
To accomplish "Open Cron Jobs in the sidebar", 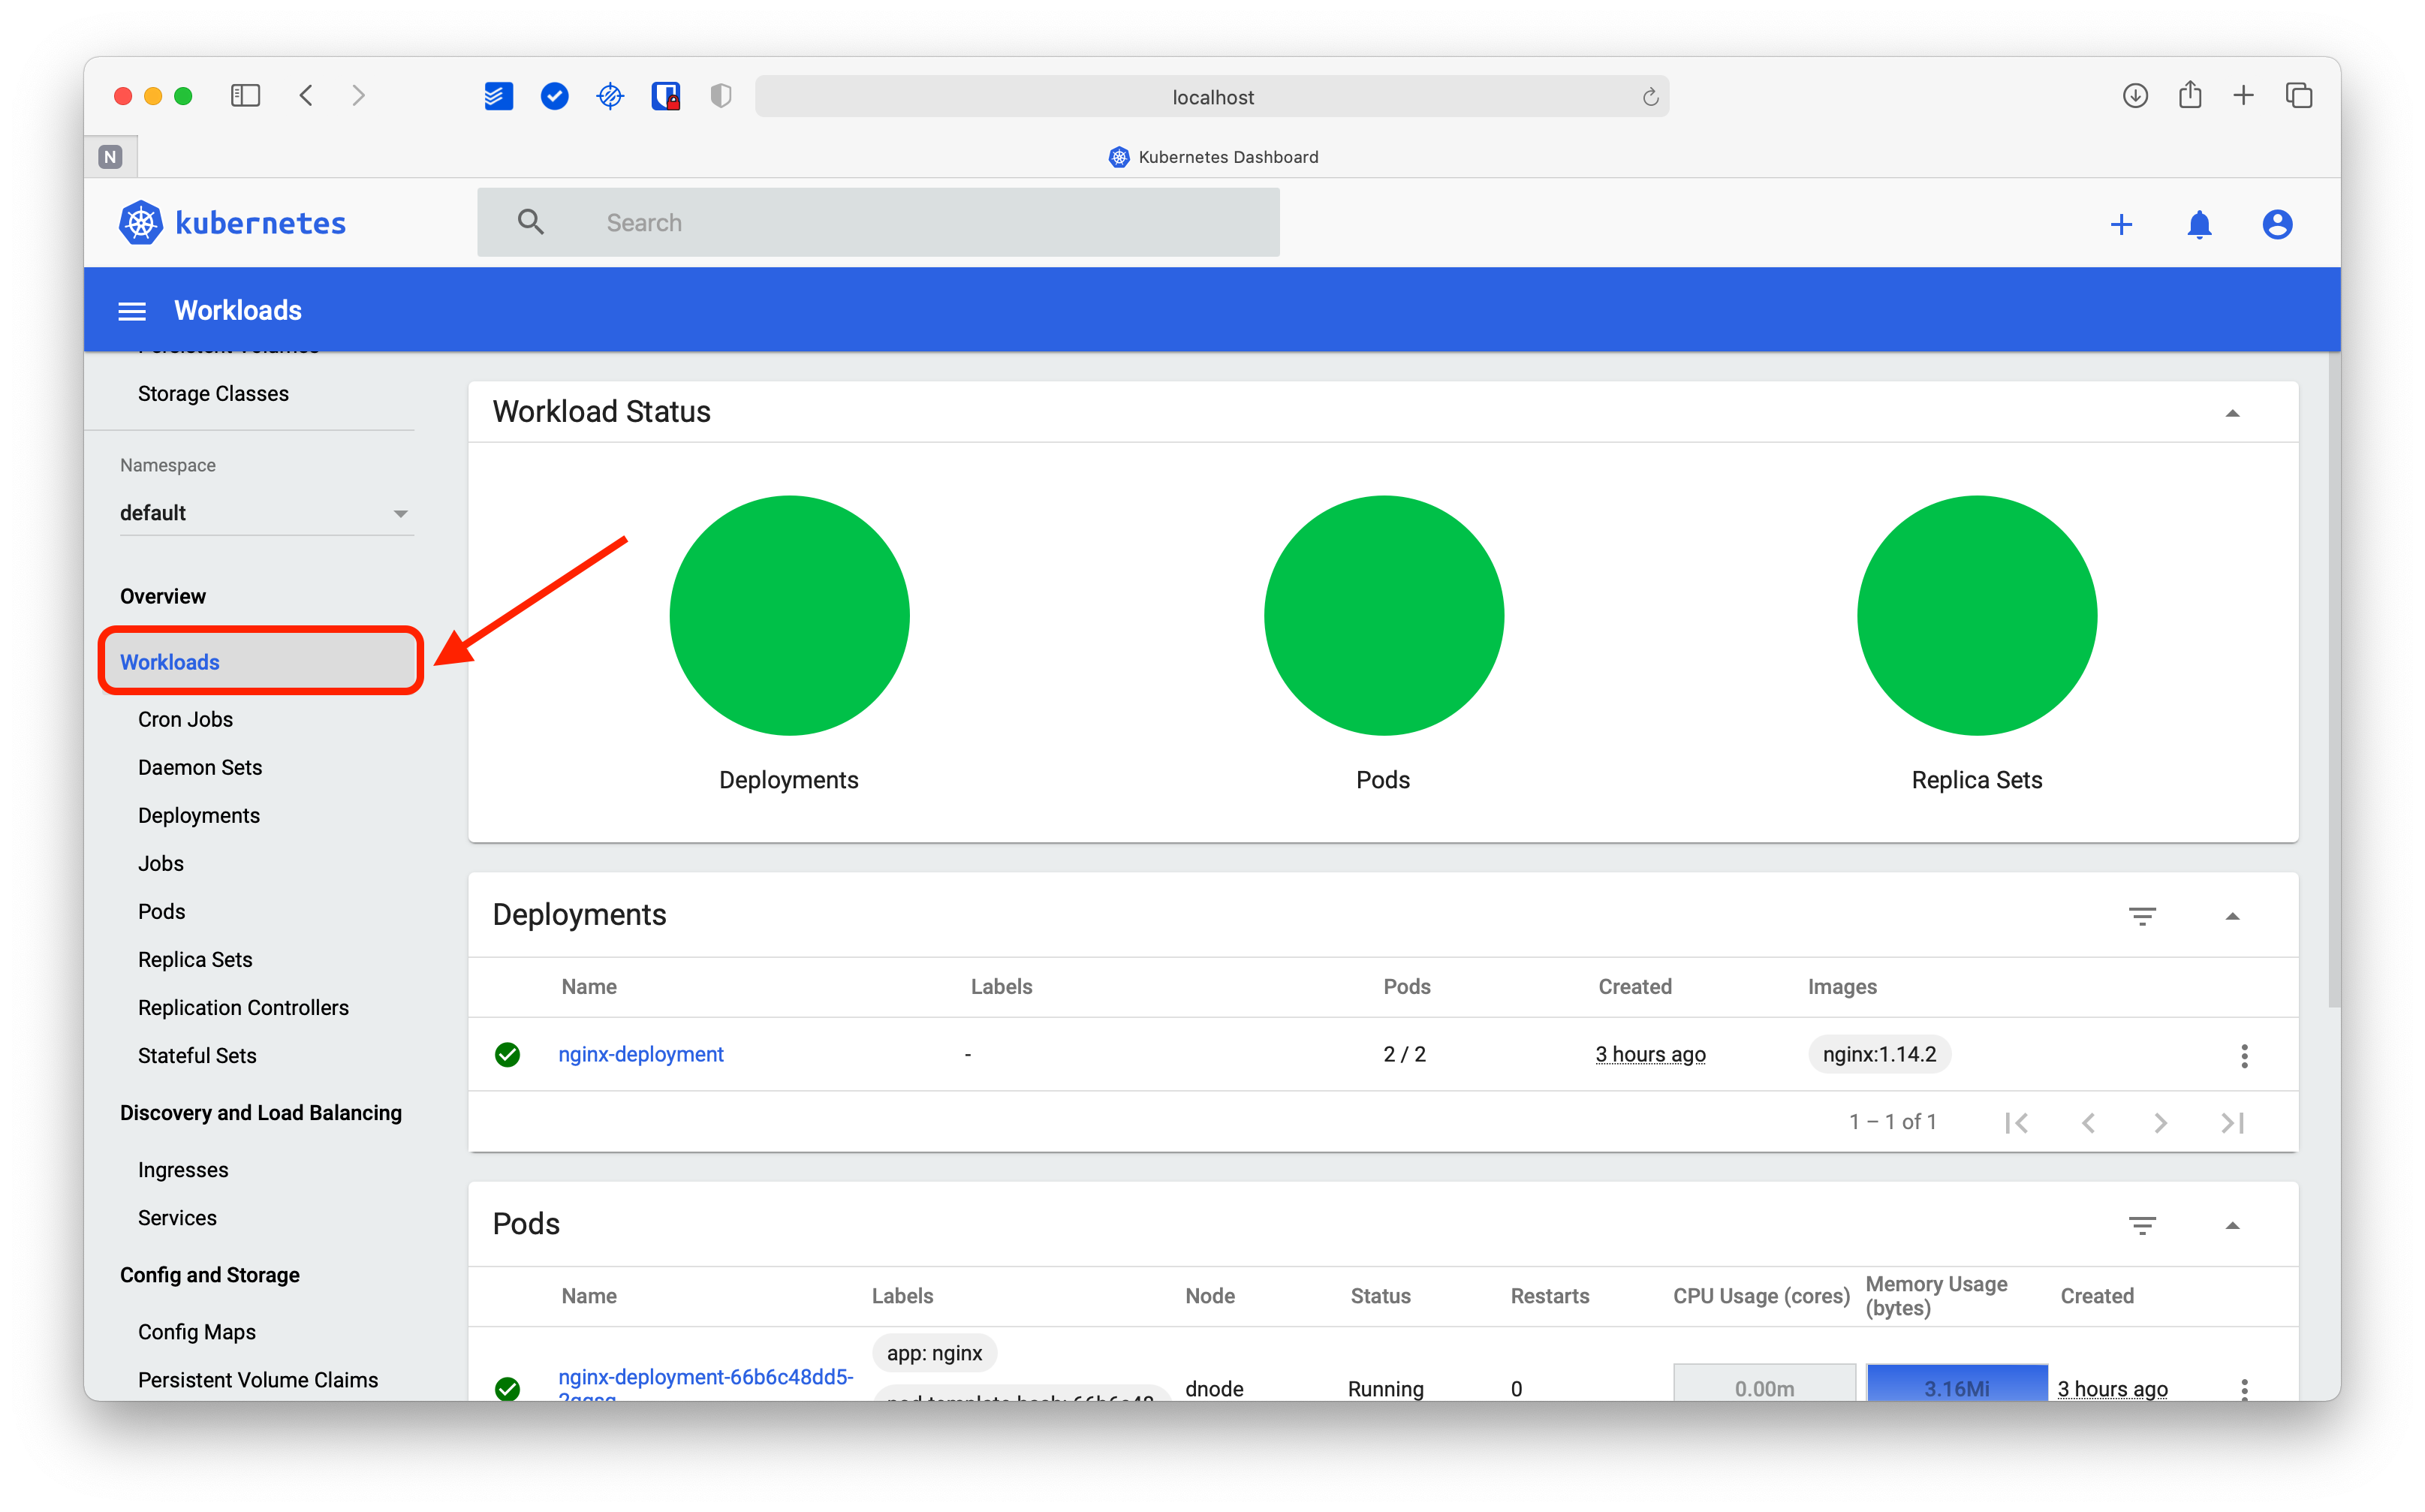I will click(x=185, y=719).
